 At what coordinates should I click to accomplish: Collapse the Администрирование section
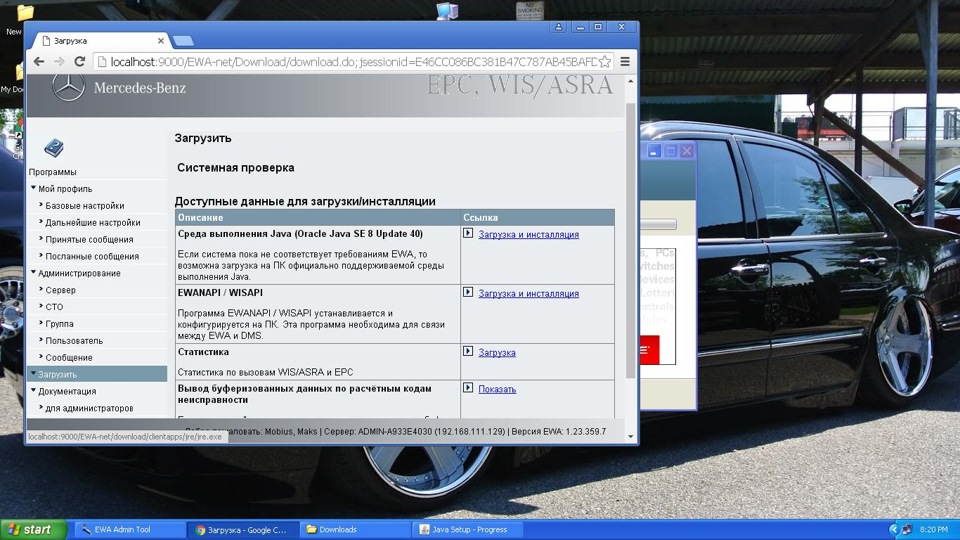[34, 272]
